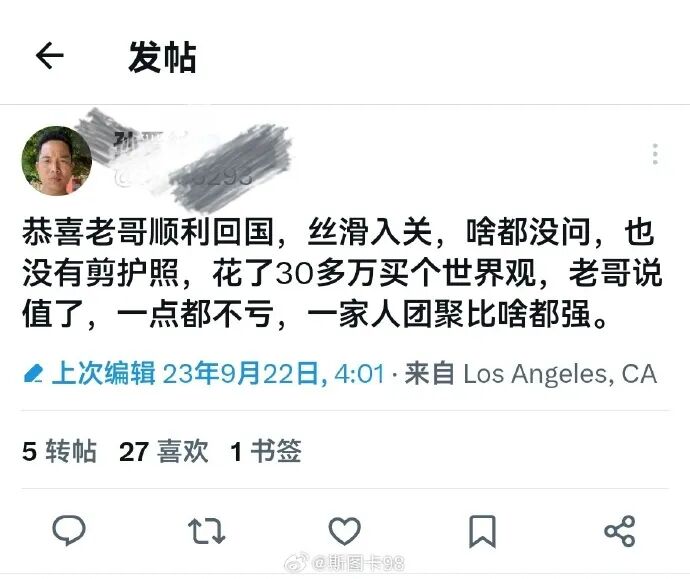View the list of 5 转帖

tap(59, 451)
